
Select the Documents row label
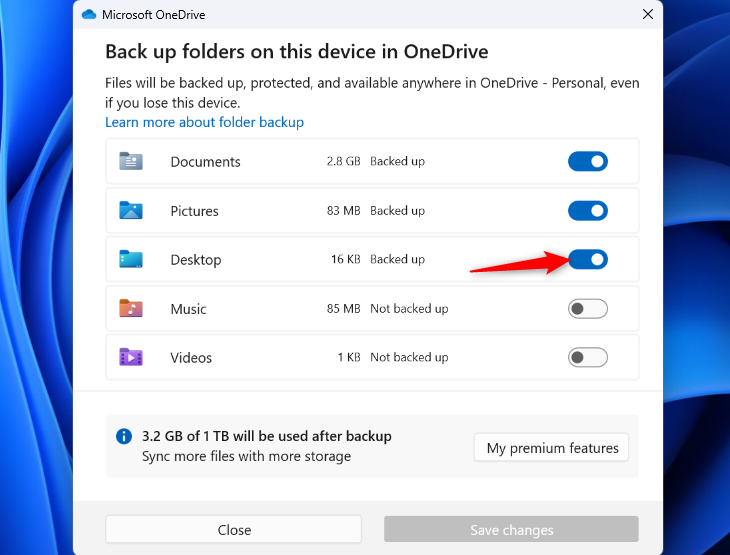coord(205,162)
